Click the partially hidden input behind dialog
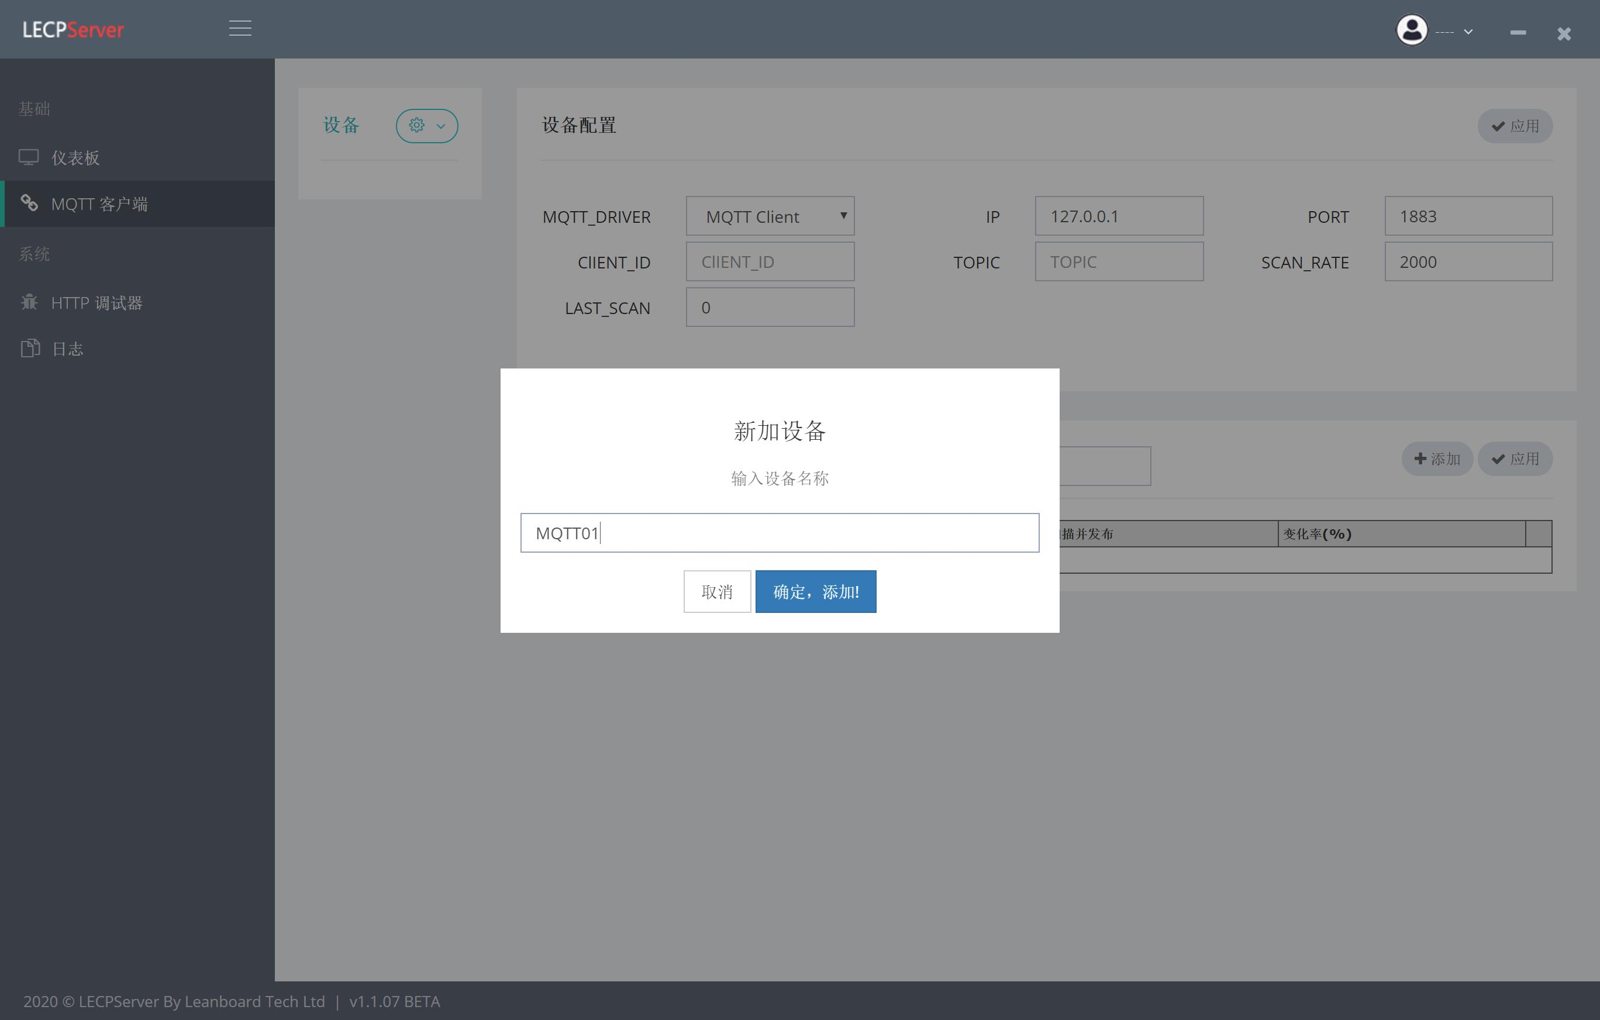The height and width of the screenshot is (1020, 1600). tap(1105, 466)
